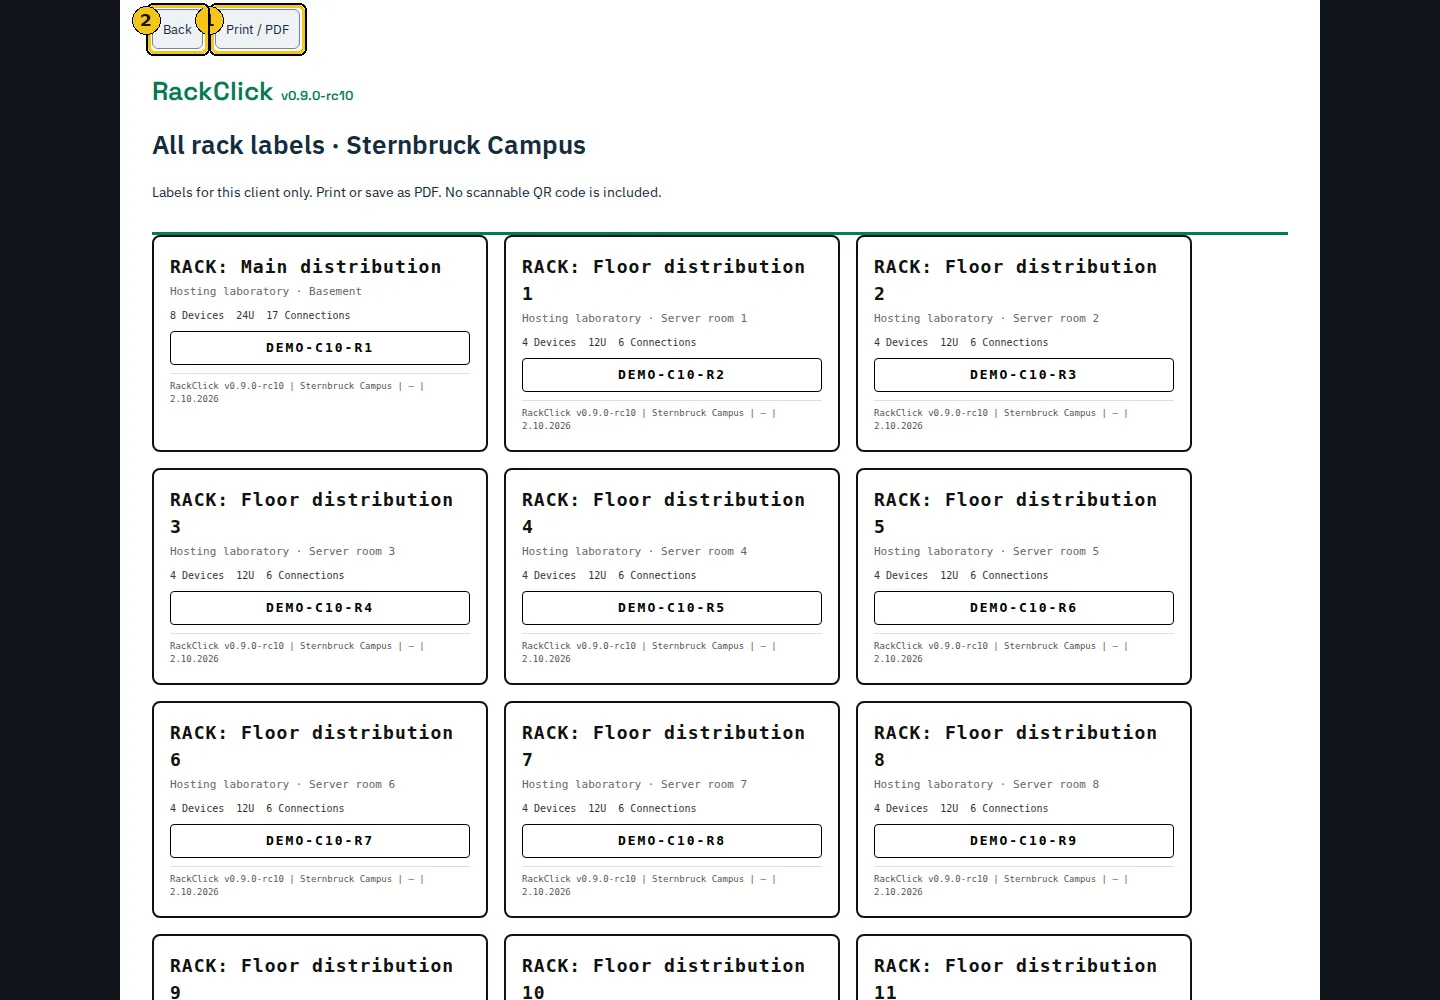Click the 'RACK: Floor distribution 4' title
The height and width of the screenshot is (1000, 1440).
coord(664,513)
